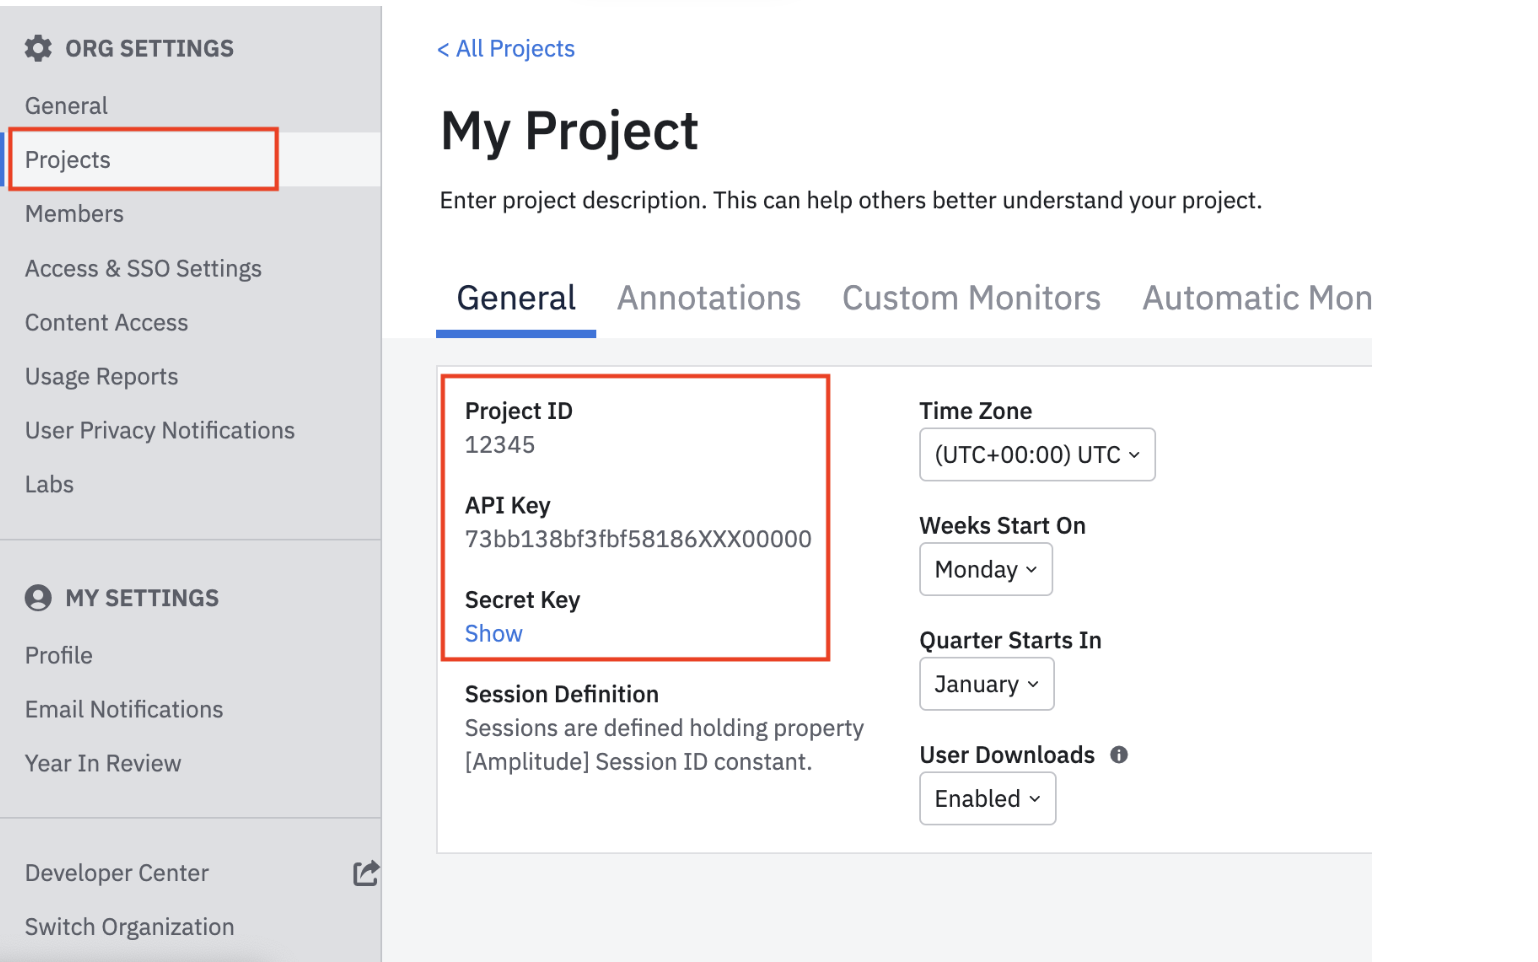Screen dimensions: 1538x962
Task: Click Switch Organization
Action: pos(129,927)
